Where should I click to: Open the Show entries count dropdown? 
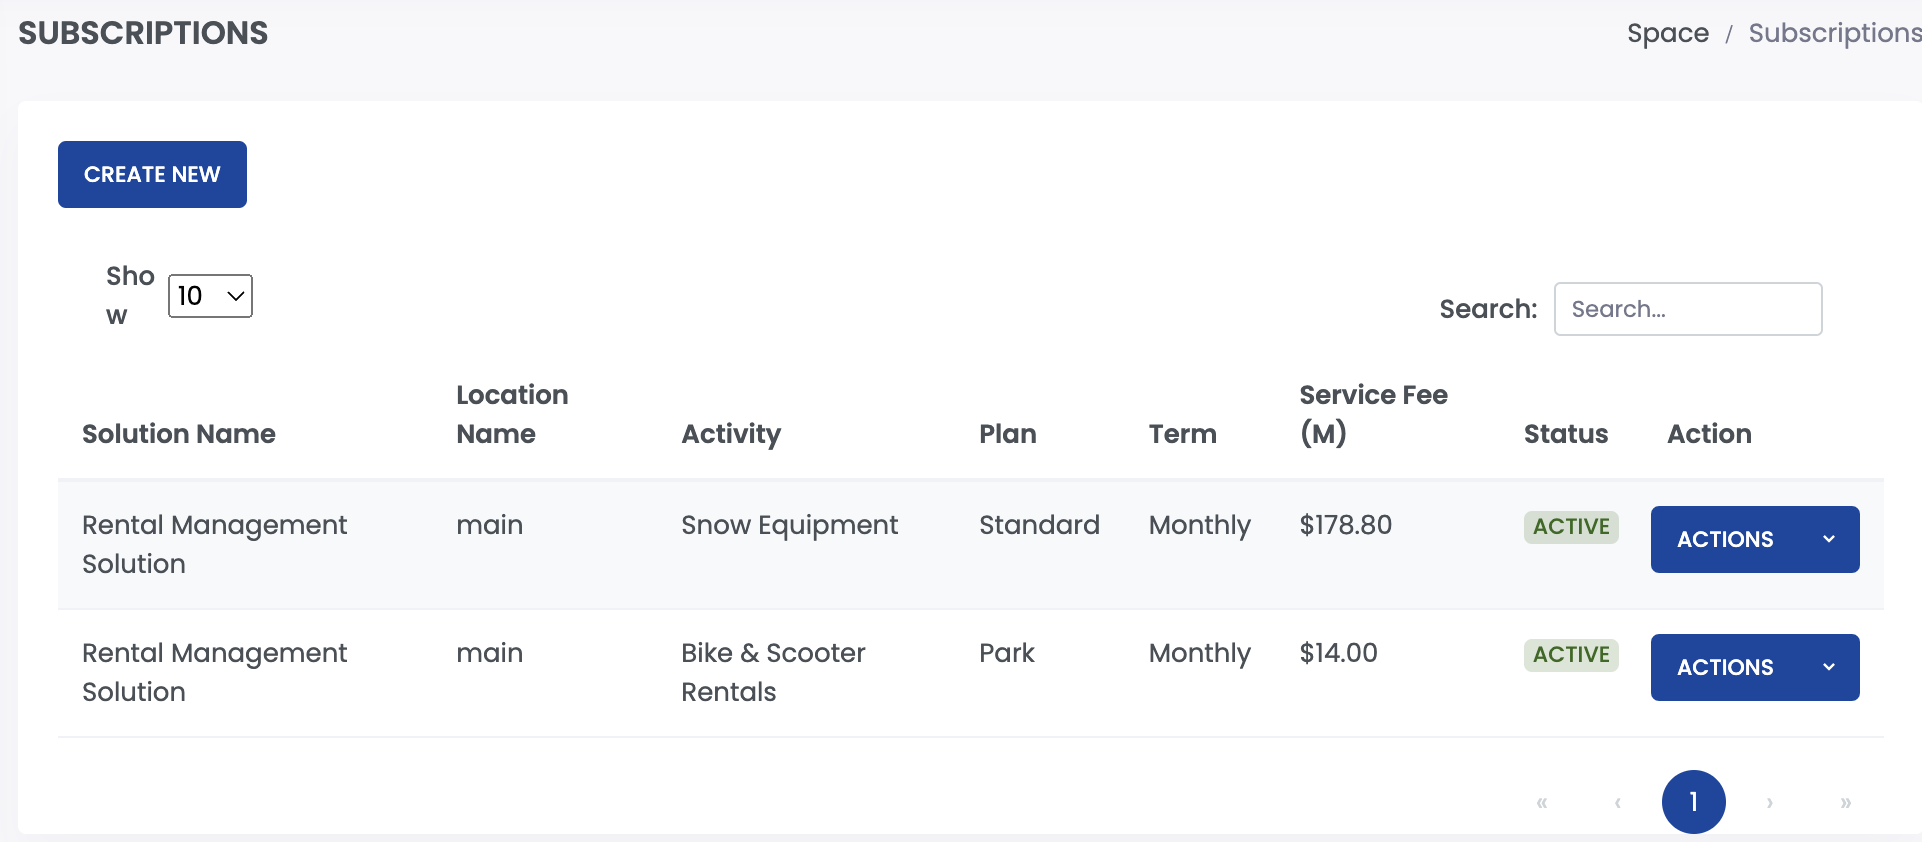point(210,296)
